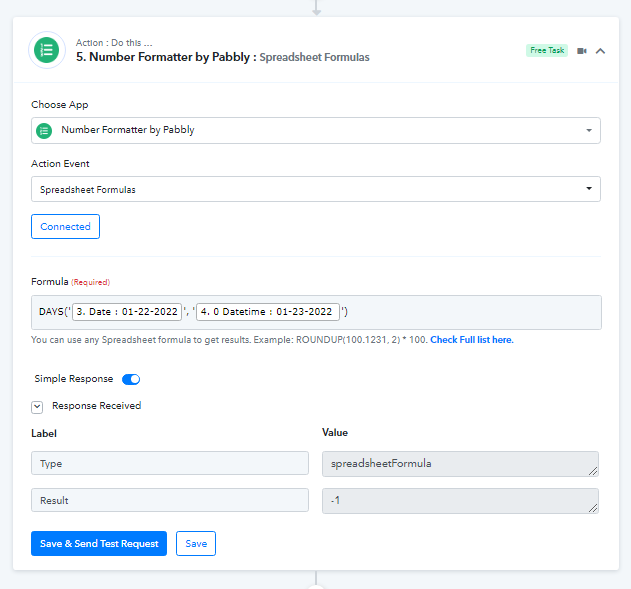Click the Free Task badge
This screenshot has width=631, height=589.
[x=547, y=50]
